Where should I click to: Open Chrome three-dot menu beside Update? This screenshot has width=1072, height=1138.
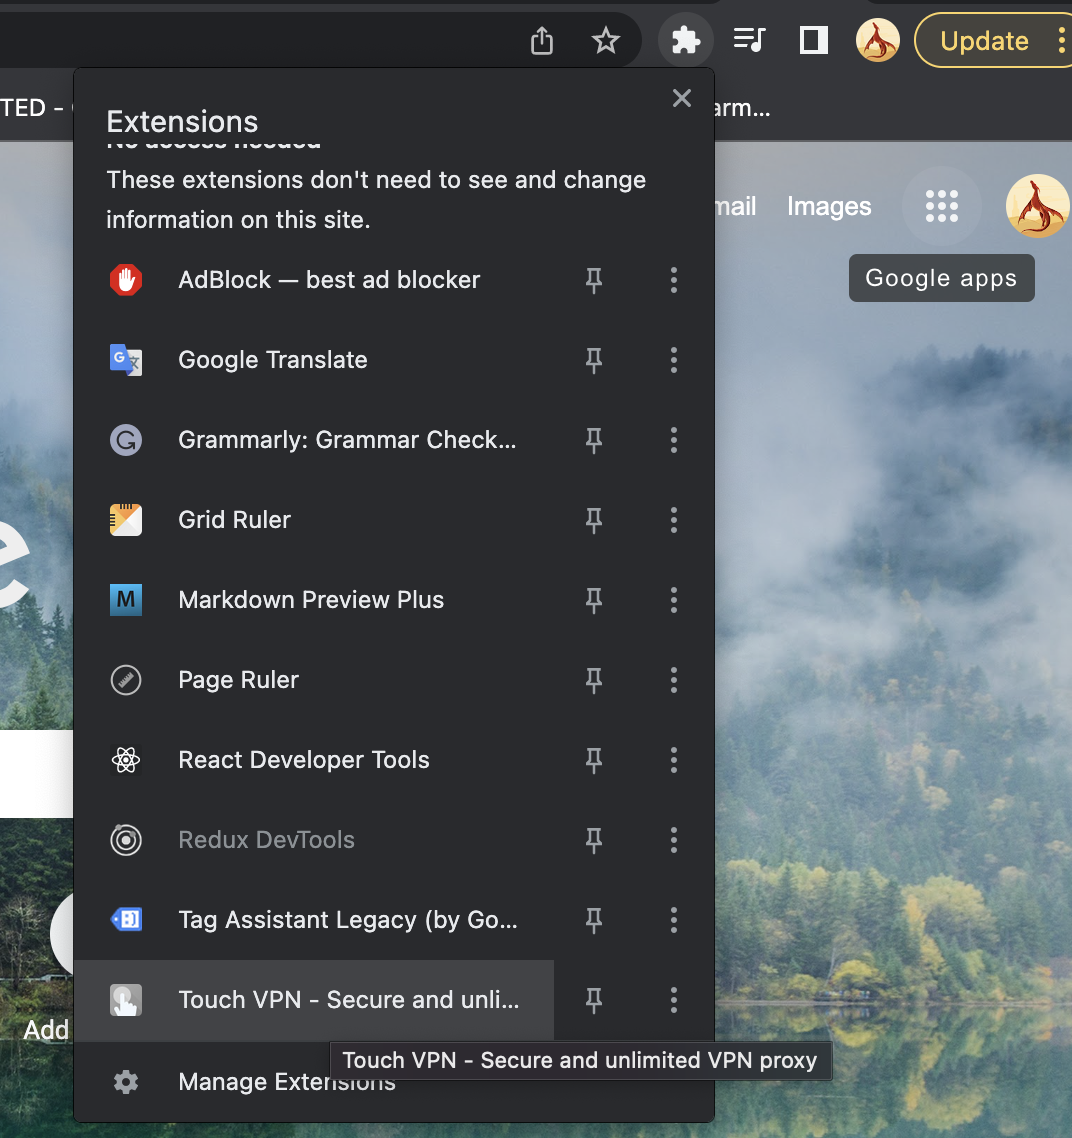click(1060, 41)
